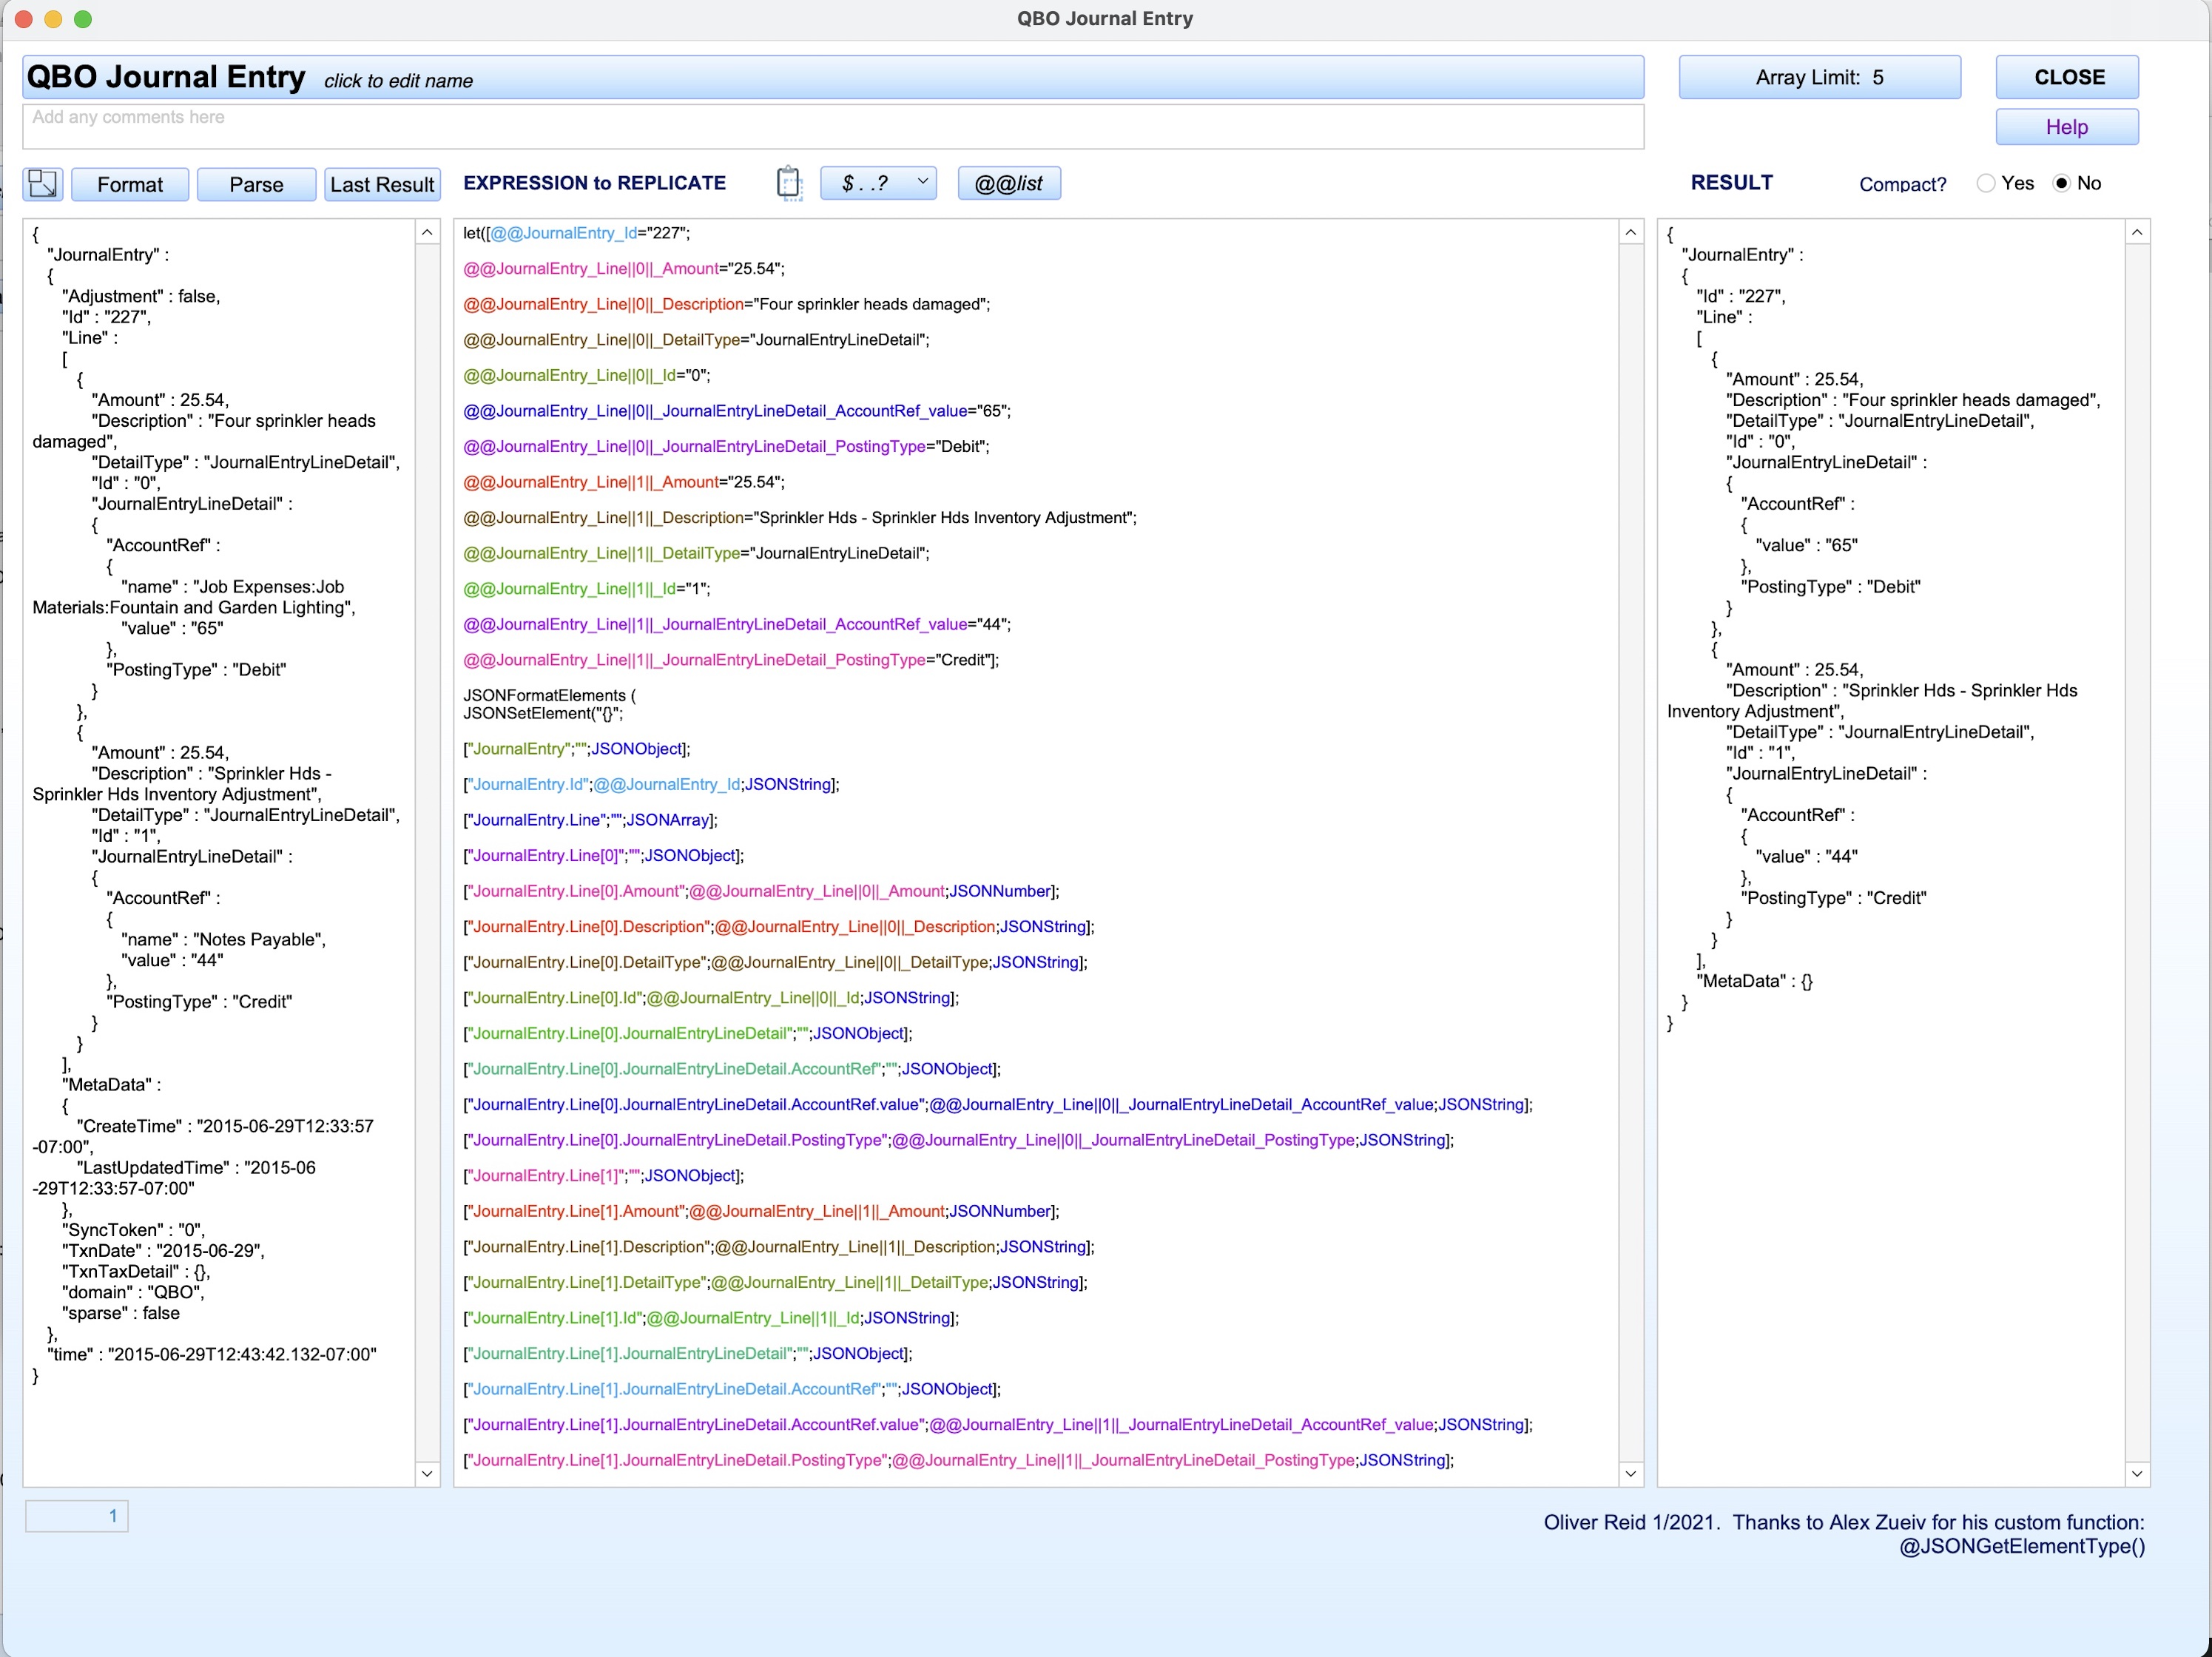Viewport: 2212px width, 1657px height.
Task: Click the "time" entry in source JSON
Action: coord(212,1354)
